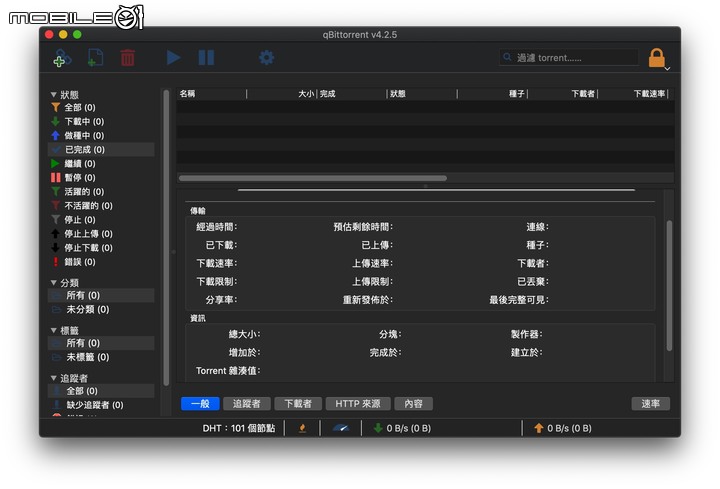Switch to the 一般 tab
Image resolution: width=720 pixels, height=489 pixels.
[200, 404]
